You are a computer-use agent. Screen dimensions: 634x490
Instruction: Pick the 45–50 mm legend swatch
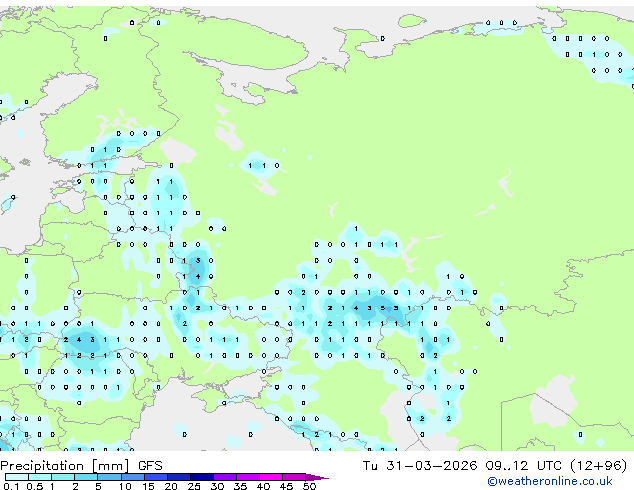(294, 477)
